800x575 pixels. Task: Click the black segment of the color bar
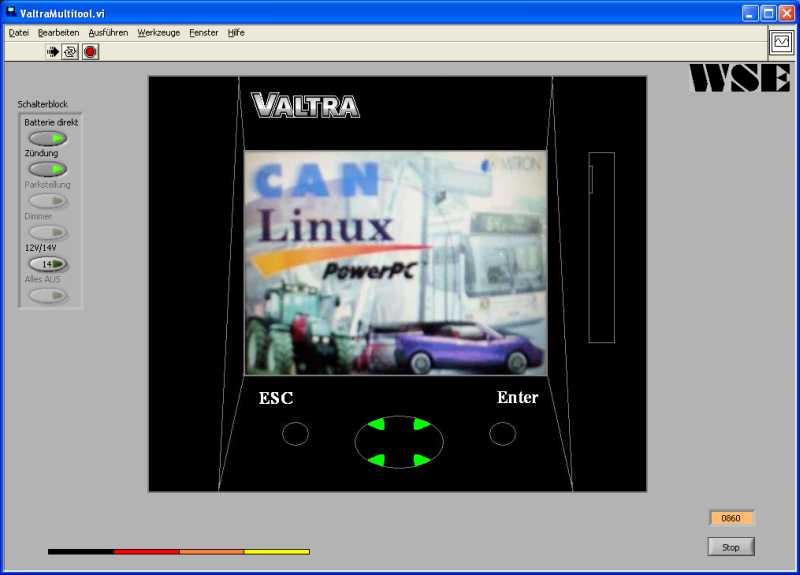click(x=81, y=552)
